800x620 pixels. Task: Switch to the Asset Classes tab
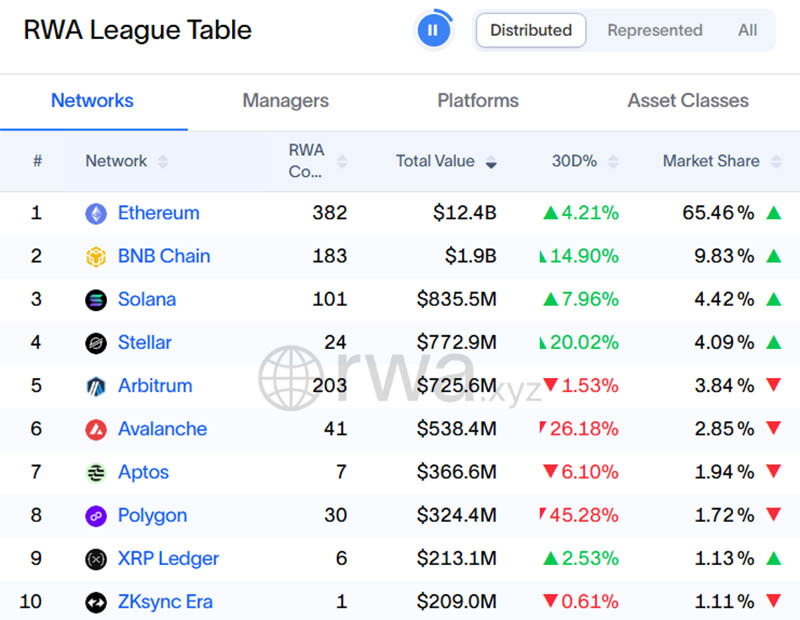688,101
